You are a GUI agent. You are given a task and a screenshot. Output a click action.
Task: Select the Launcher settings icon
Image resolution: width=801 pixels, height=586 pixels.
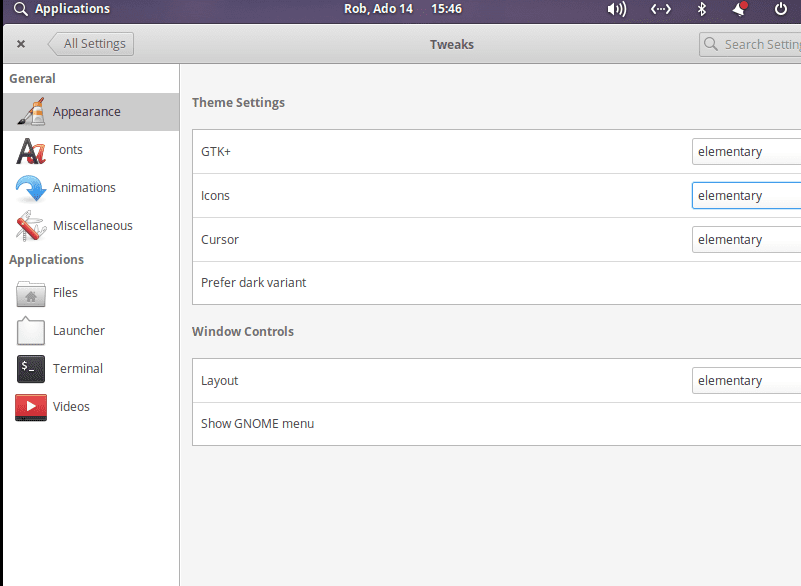click(30, 330)
